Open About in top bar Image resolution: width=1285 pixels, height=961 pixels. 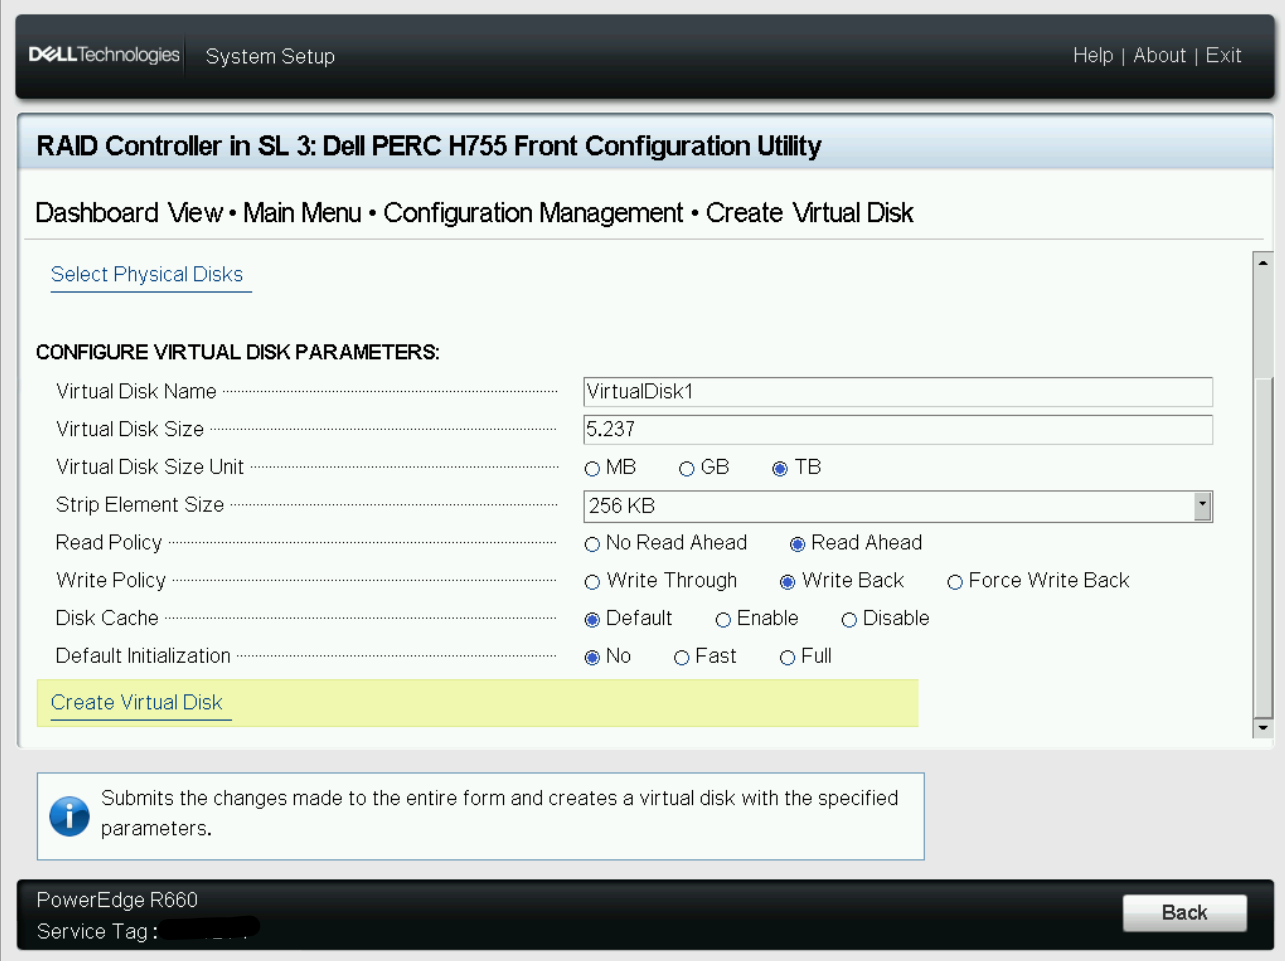coord(1159,55)
